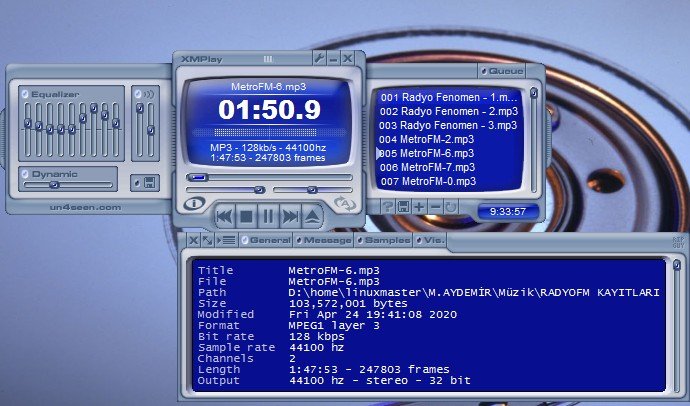Image resolution: width=690 pixels, height=406 pixels.
Task: Select 001 Radyo Fenomen - 1 in playlist
Action: click(449, 97)
